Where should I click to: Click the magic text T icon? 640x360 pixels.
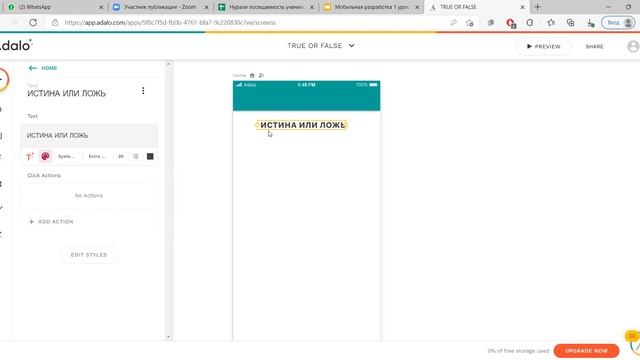coord(30,156)
